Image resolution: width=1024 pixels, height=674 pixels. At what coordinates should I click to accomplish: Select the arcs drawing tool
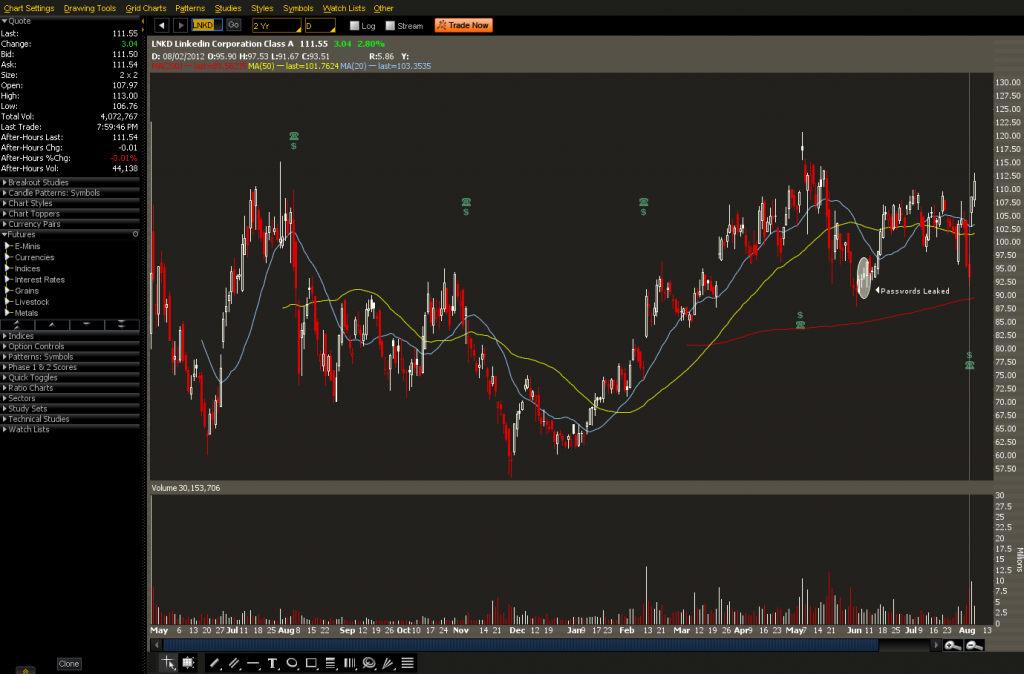369,663
